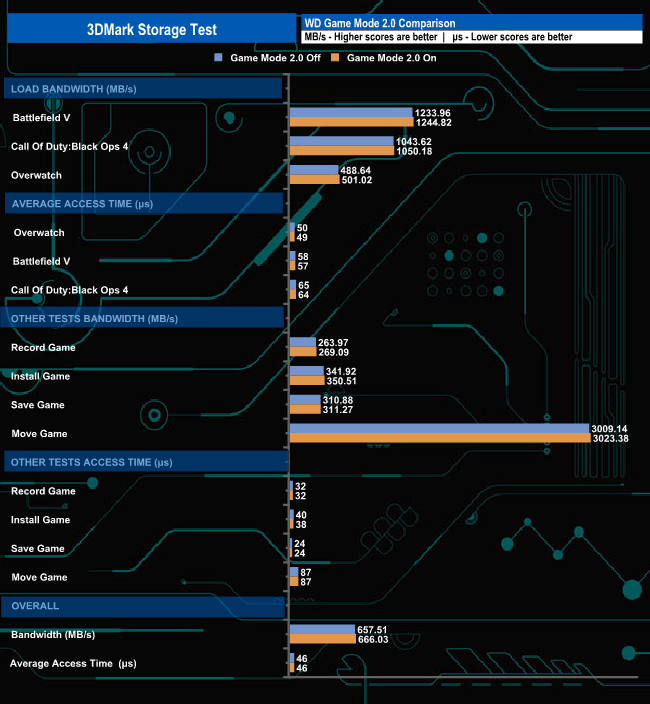Viewport: 650px width, 704px height.
Task: Click the value 50 beside Overwatch access time
Action: 302,228
